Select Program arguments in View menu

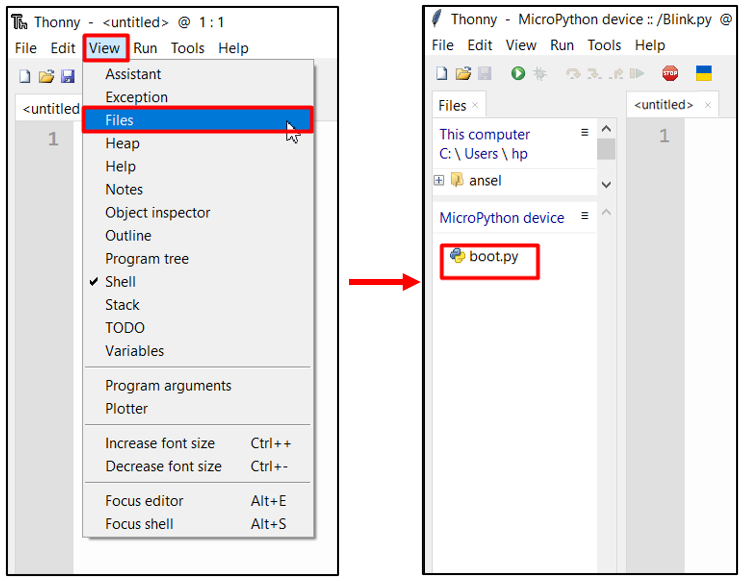(x=198, y=385)
